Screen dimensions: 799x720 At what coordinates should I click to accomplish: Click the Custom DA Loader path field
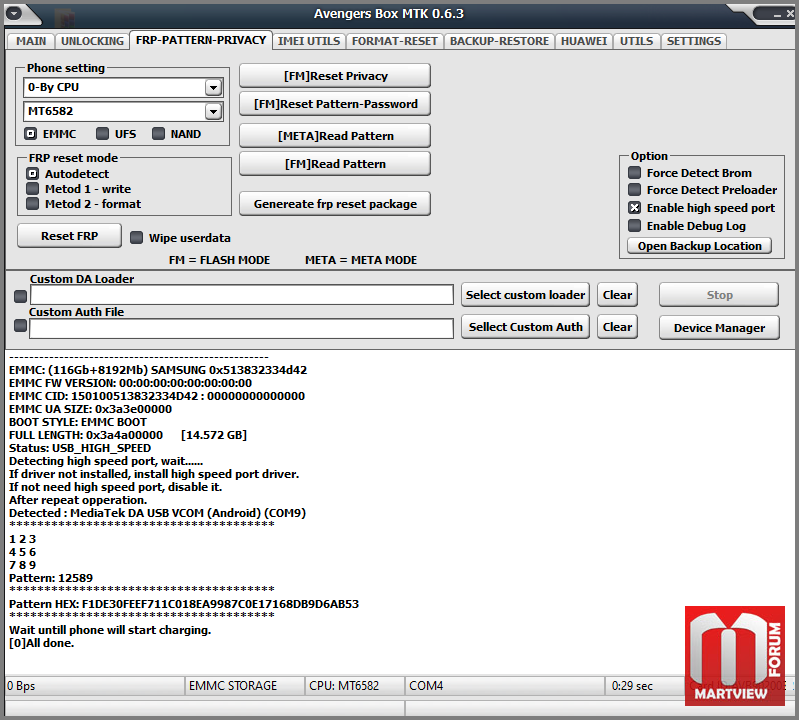point(242,295)
